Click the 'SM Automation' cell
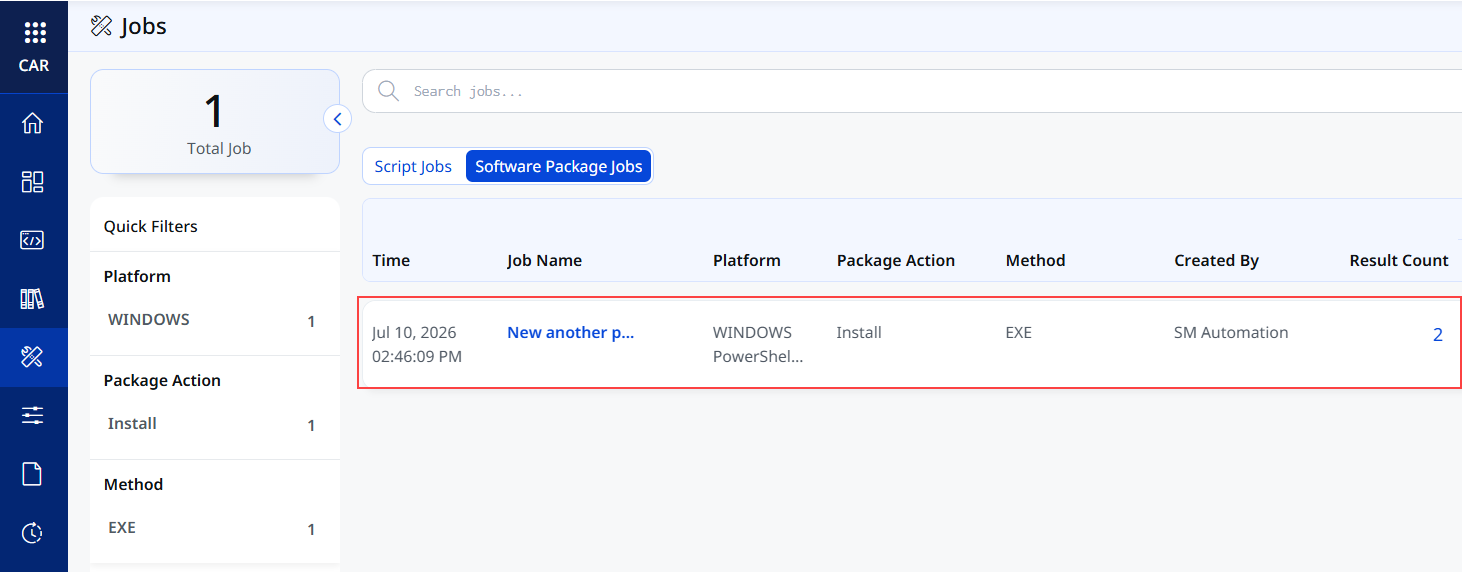The height and width of the screenshot is (572, 1462). [1231, 333]
